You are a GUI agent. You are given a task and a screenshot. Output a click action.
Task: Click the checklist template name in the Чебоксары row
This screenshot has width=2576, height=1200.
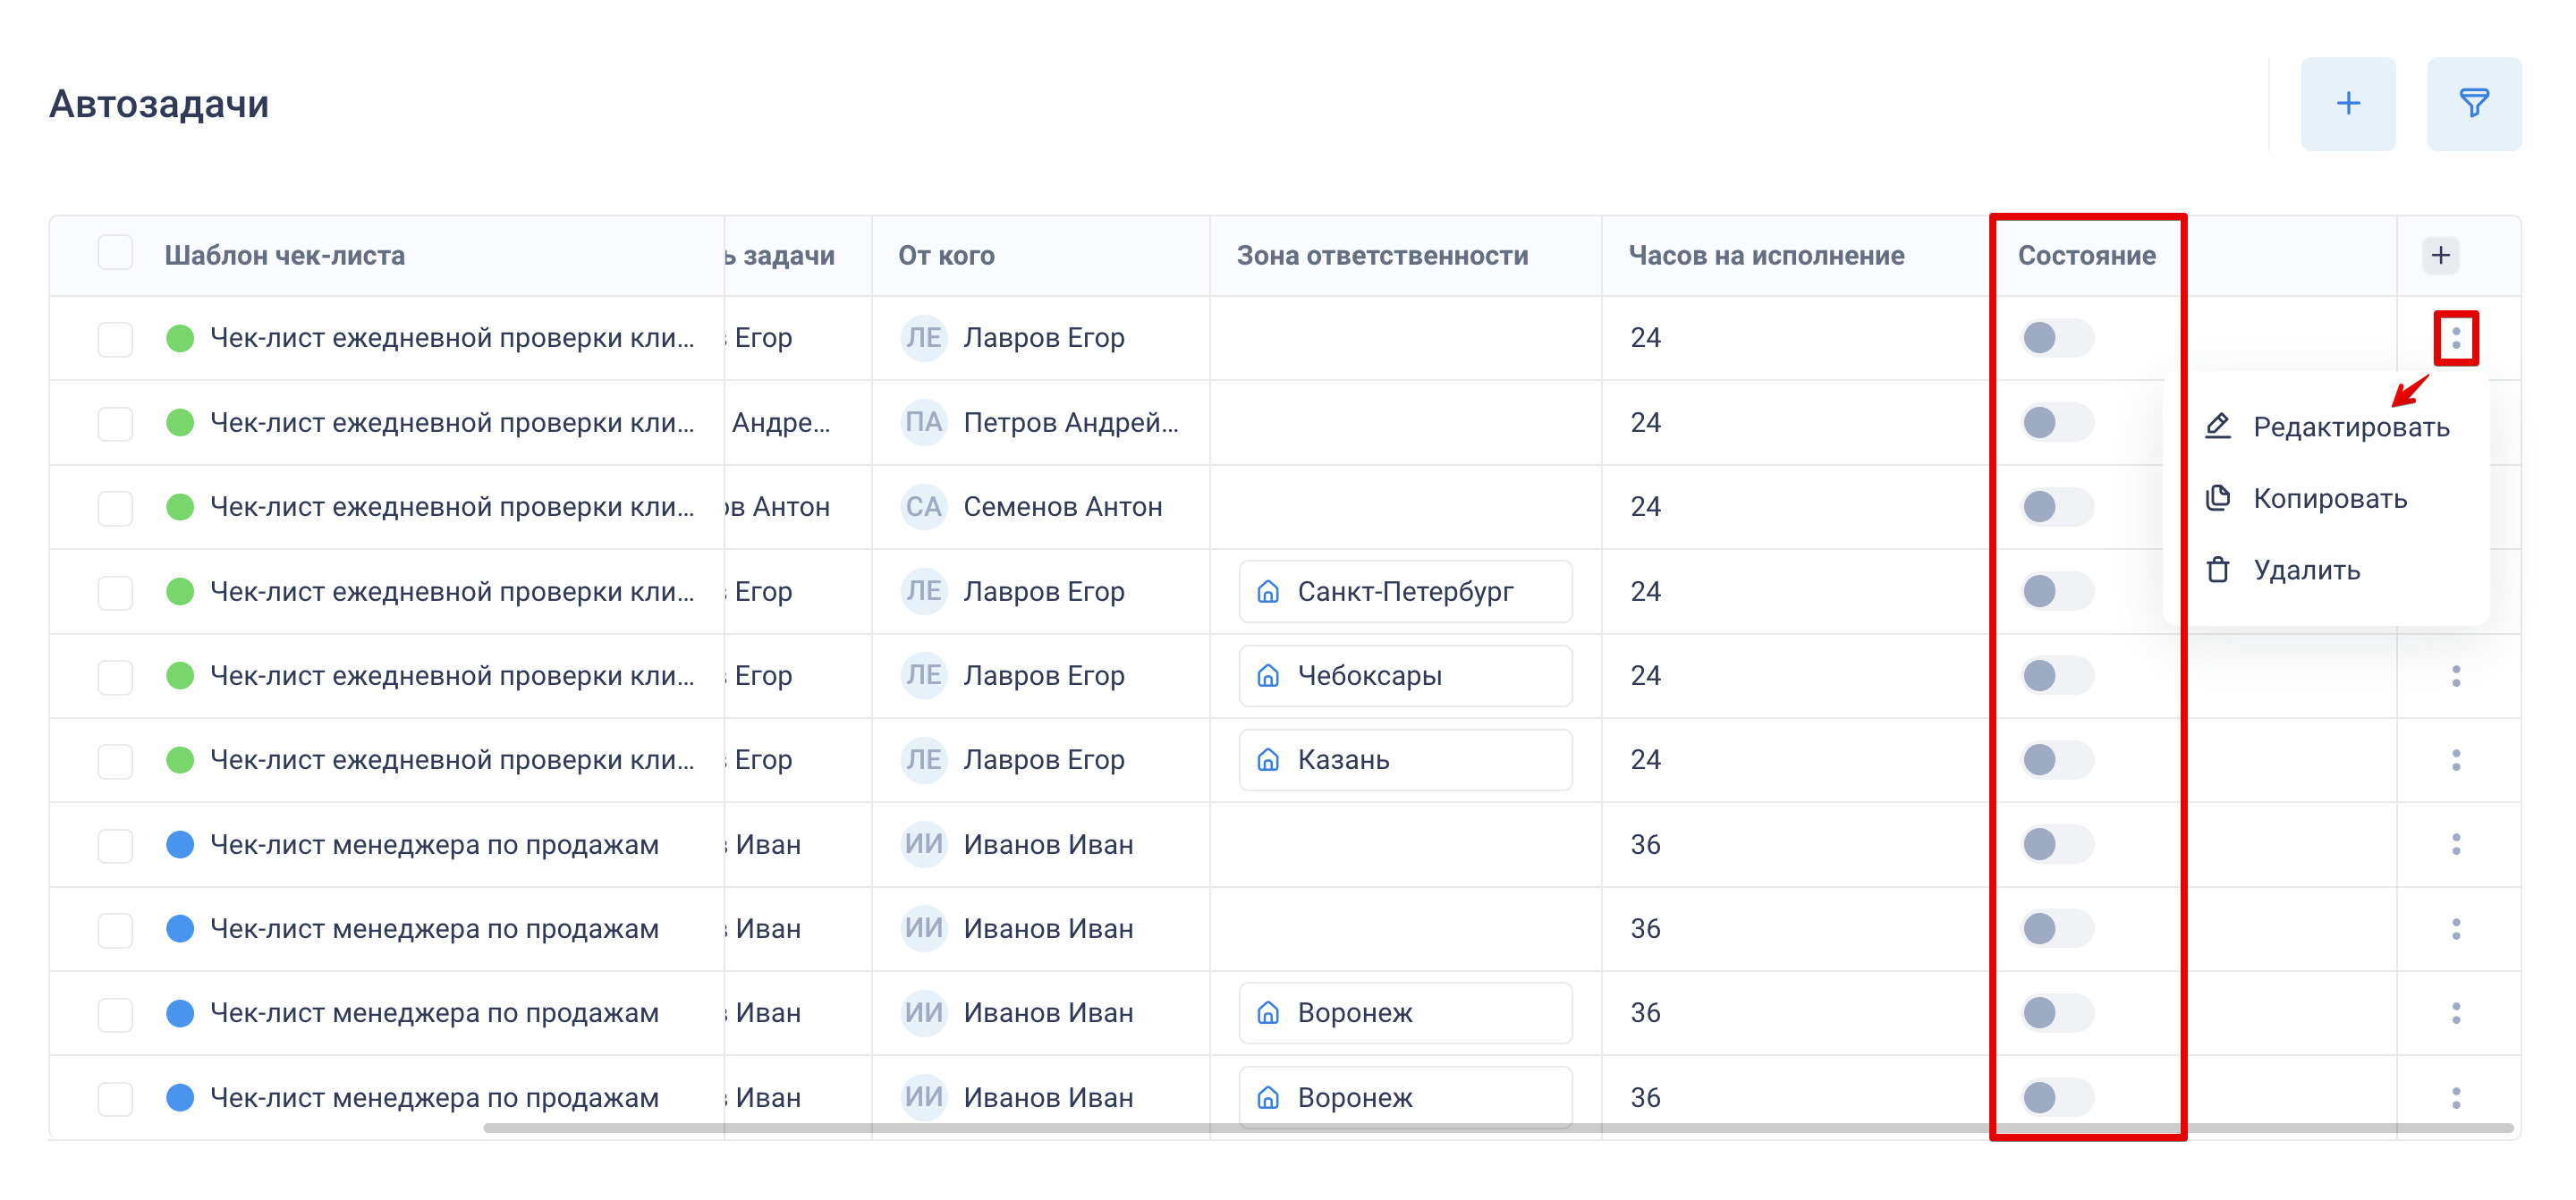point(452,676)
